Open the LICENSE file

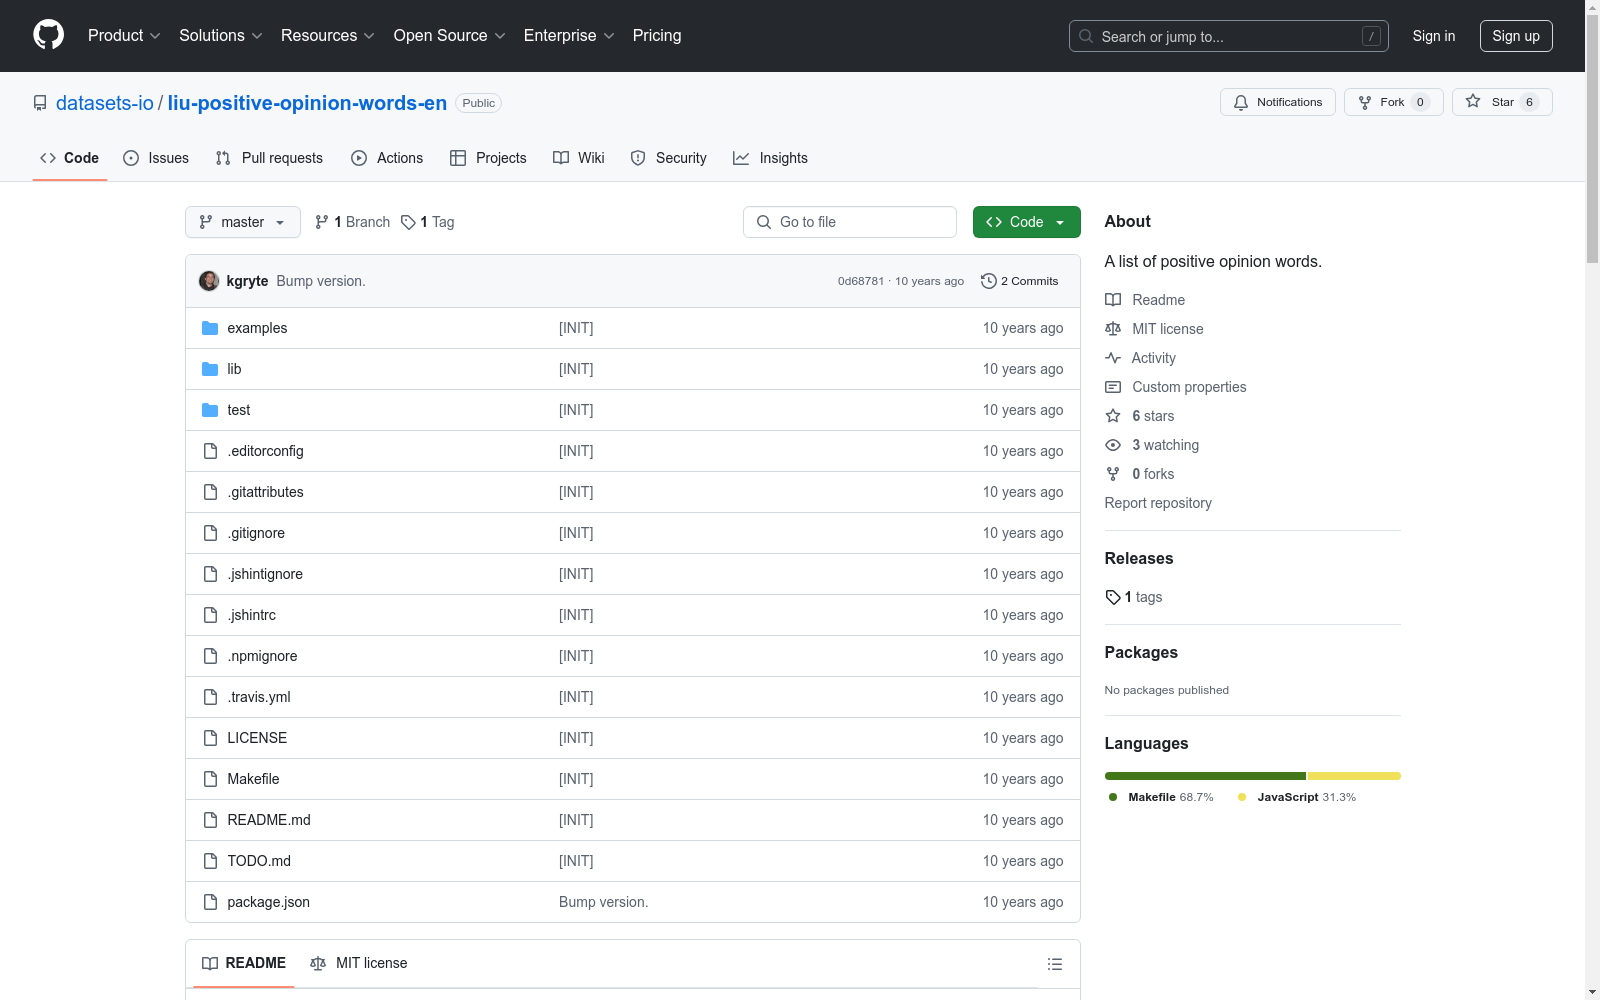point(257,738)
